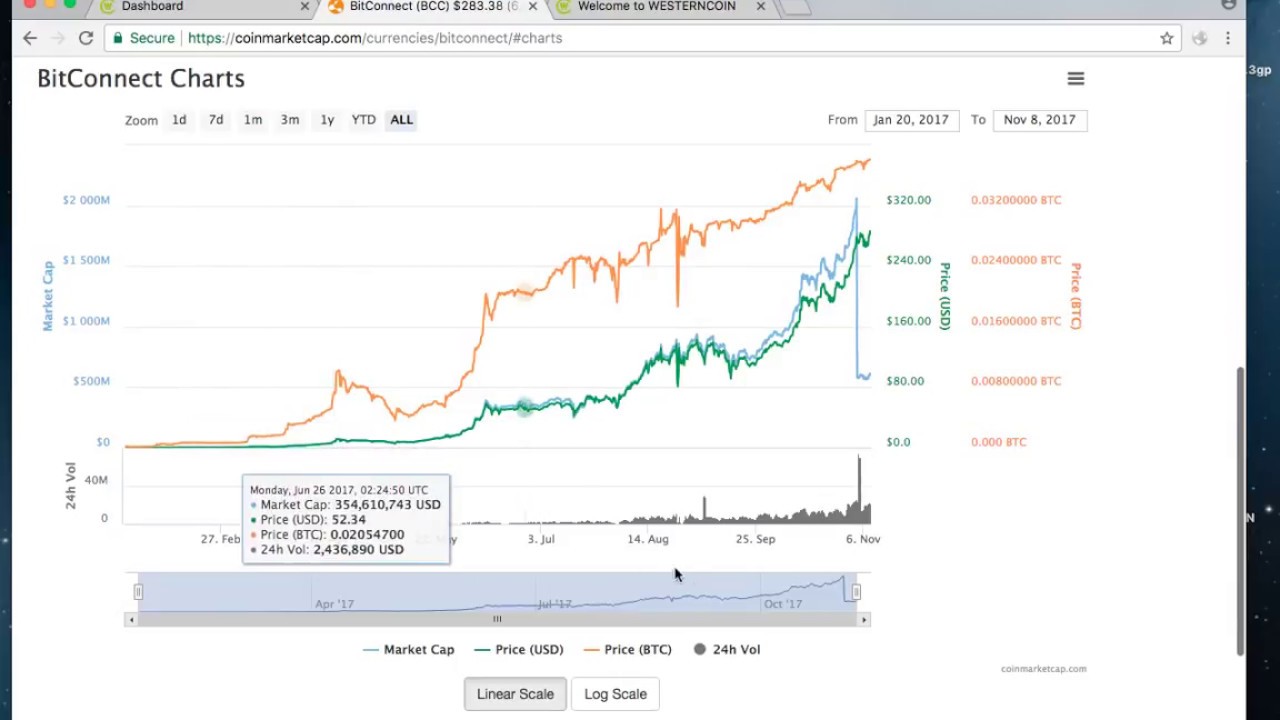
Task: Open a new browser tab
Action: [x=795, y=7]
